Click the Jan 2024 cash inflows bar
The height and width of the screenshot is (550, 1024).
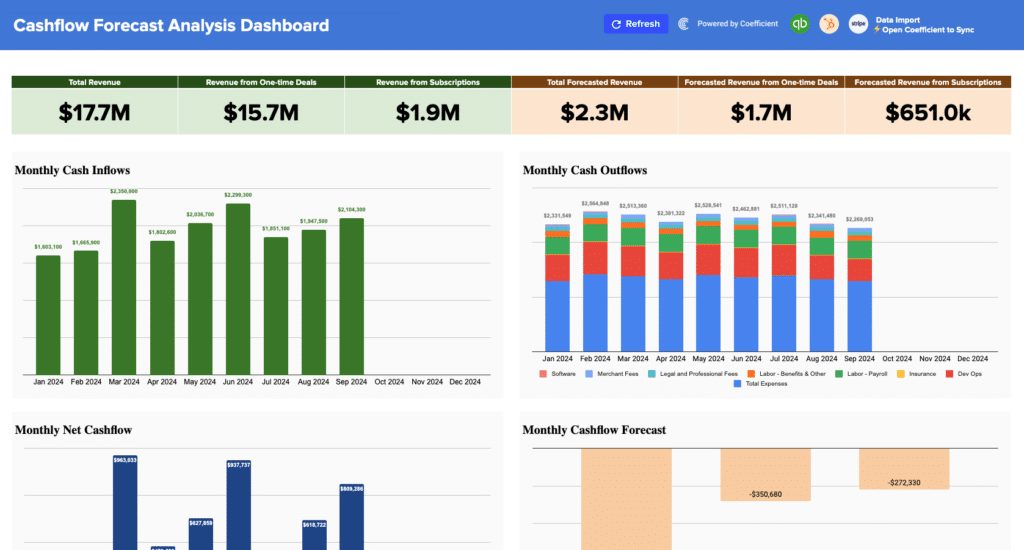point(48,315)
